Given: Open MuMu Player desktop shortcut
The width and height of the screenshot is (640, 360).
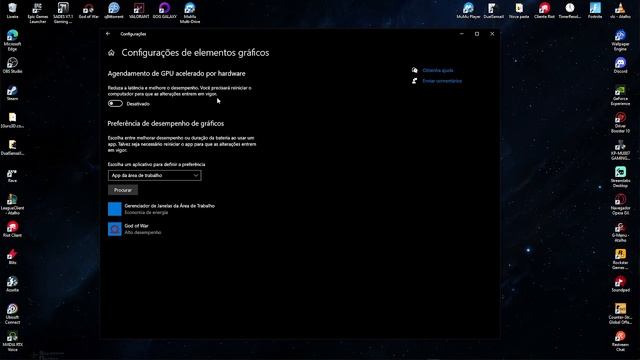Looking at the screenshot, I should pyautogui.click(x=468, y=11).
